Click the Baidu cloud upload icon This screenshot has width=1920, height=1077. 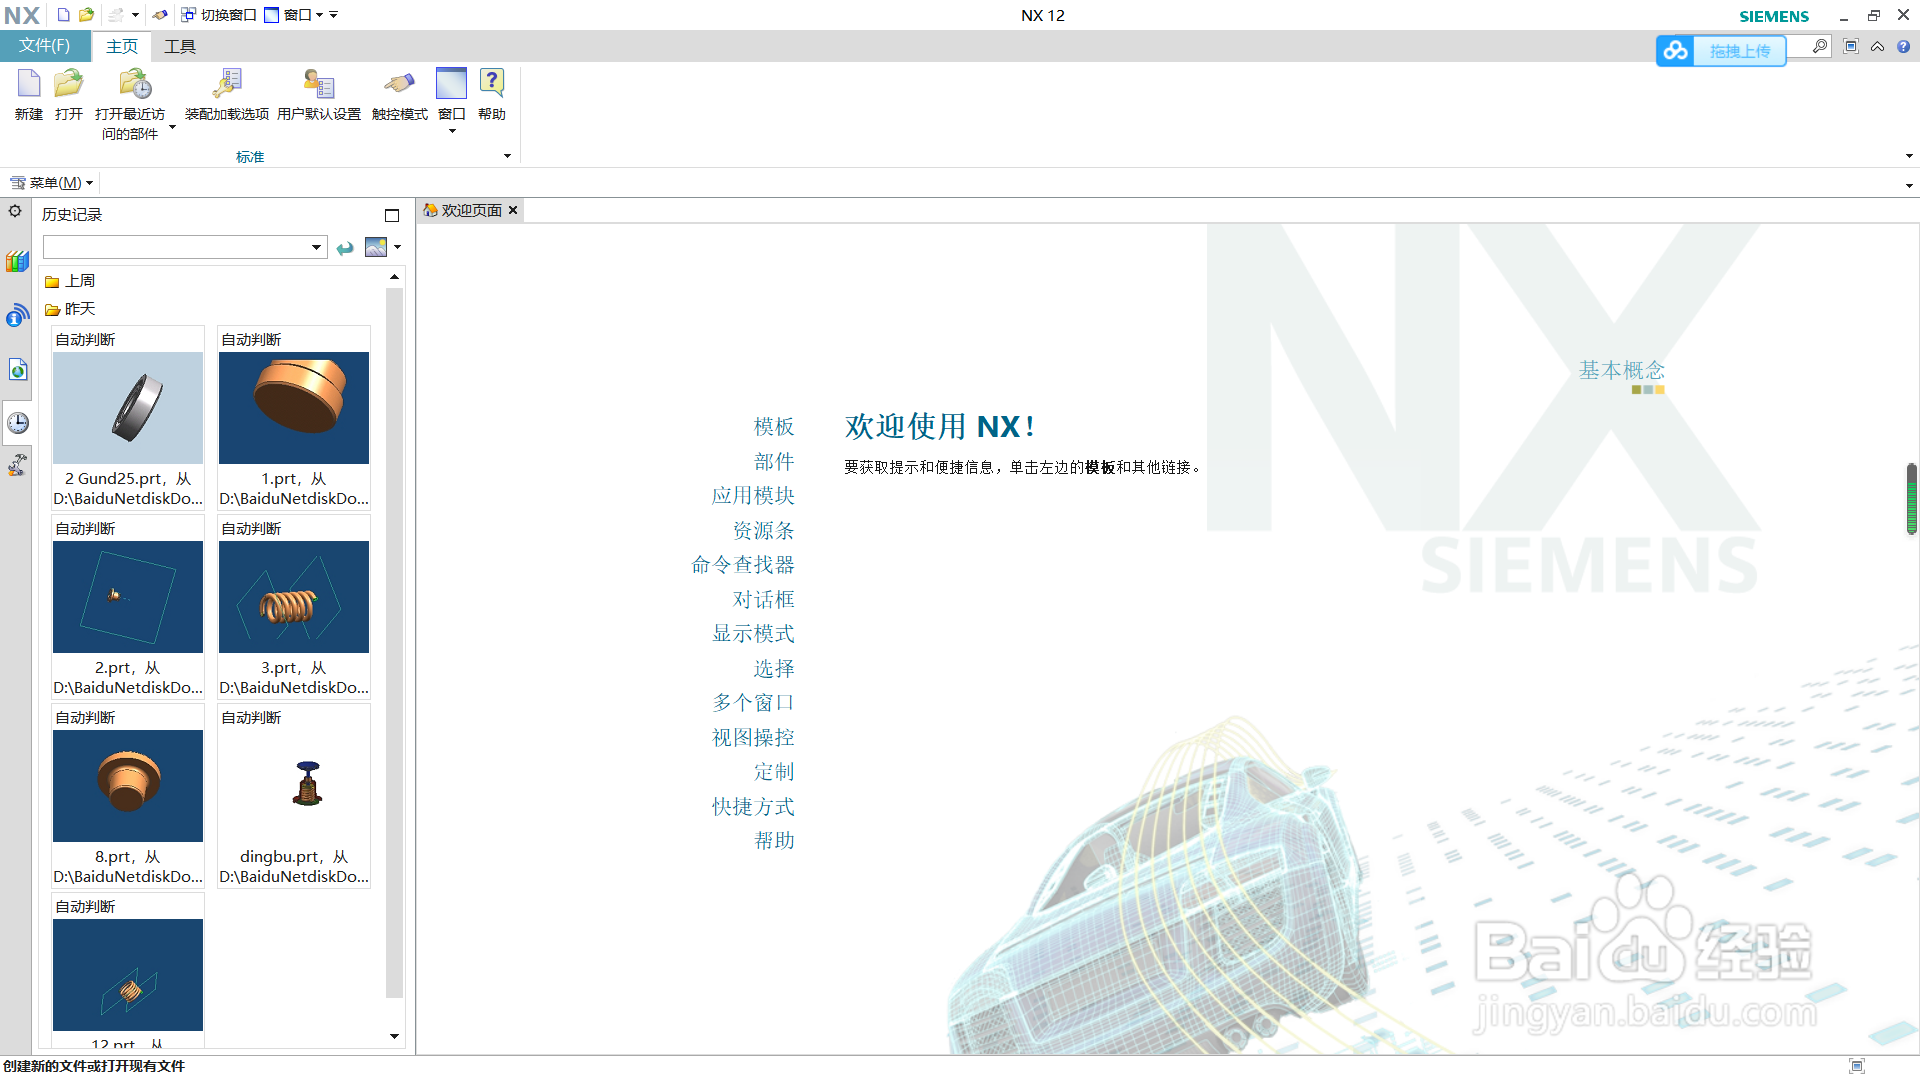[1676, 50]
